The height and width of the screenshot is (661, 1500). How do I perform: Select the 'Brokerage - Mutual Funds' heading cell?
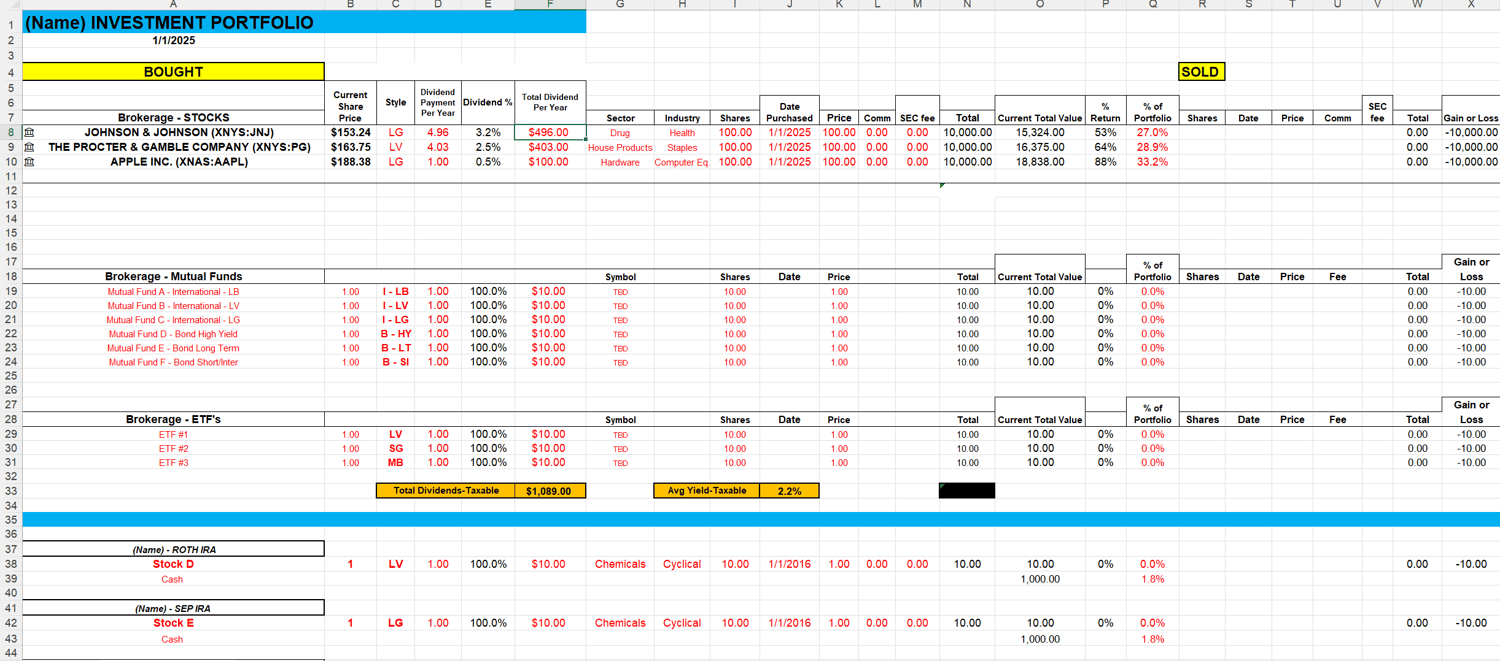click(173, 277)
